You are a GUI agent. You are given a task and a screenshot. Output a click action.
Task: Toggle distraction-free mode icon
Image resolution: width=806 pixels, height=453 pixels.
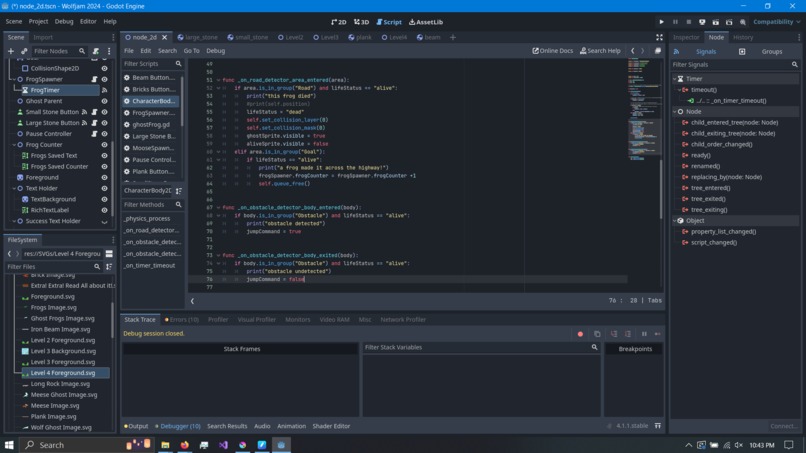pyautogui.click(x=660, y=37)
